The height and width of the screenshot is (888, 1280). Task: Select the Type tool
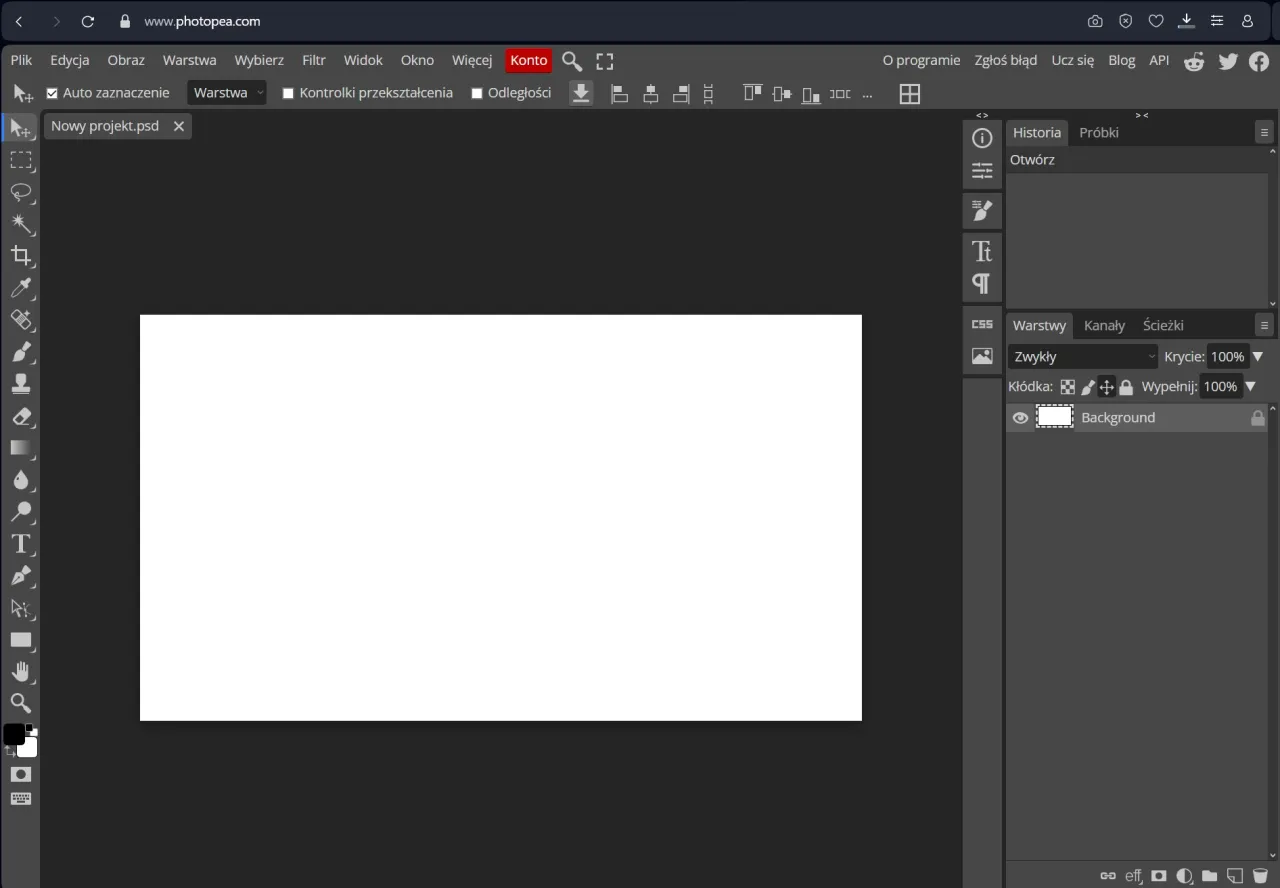[x=22, y=544]
